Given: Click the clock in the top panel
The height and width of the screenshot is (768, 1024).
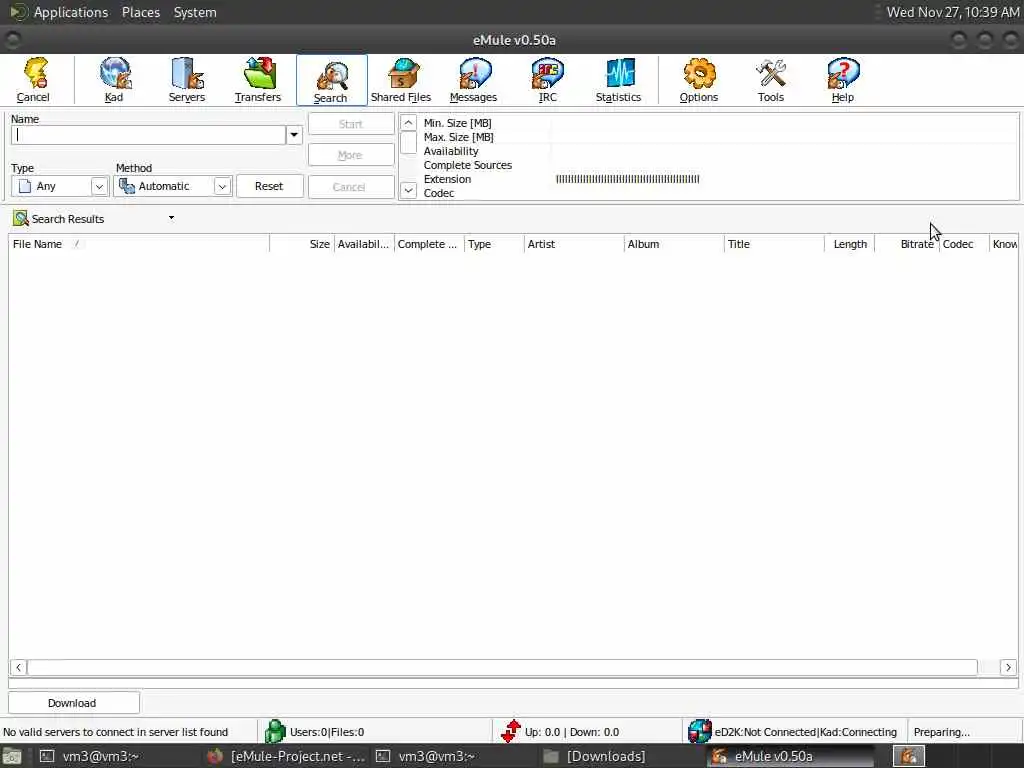Looking at the screenshot, I should coord(952,12).
